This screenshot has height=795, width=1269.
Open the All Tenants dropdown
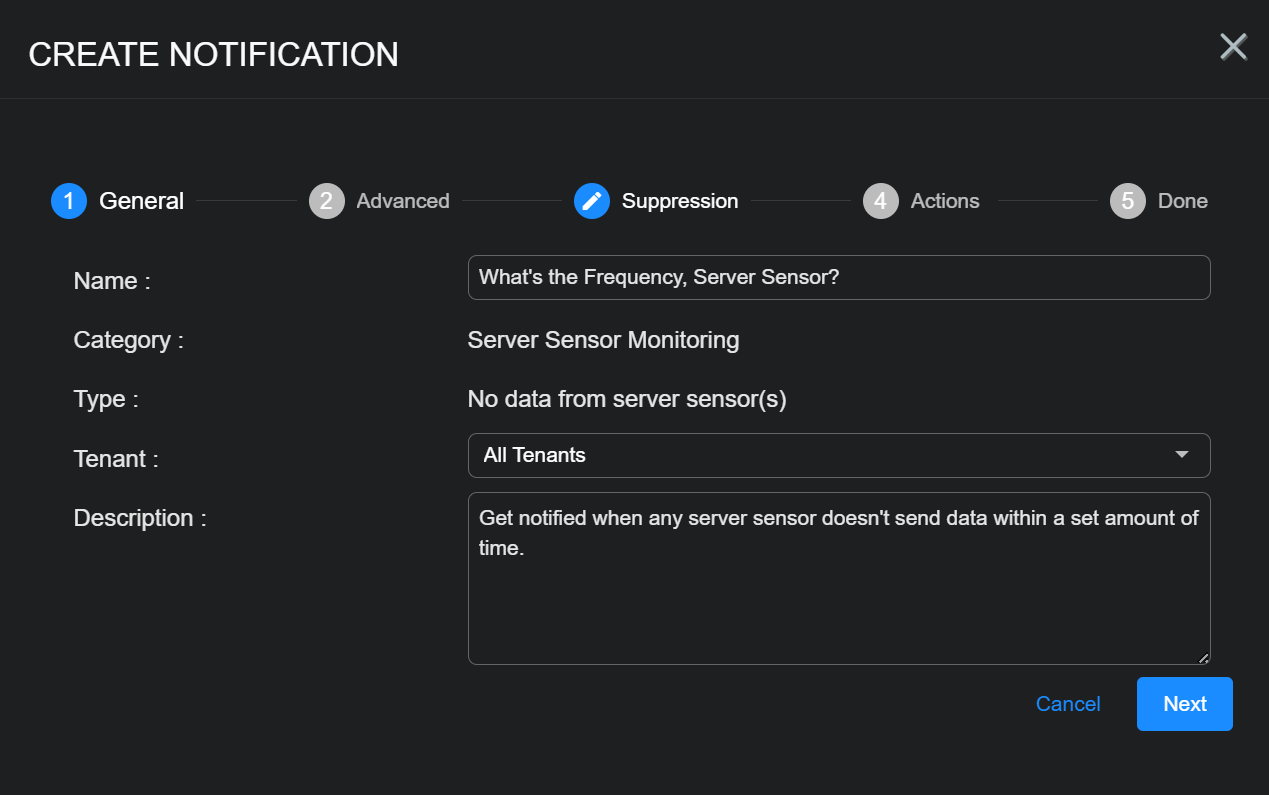point(820,456)
